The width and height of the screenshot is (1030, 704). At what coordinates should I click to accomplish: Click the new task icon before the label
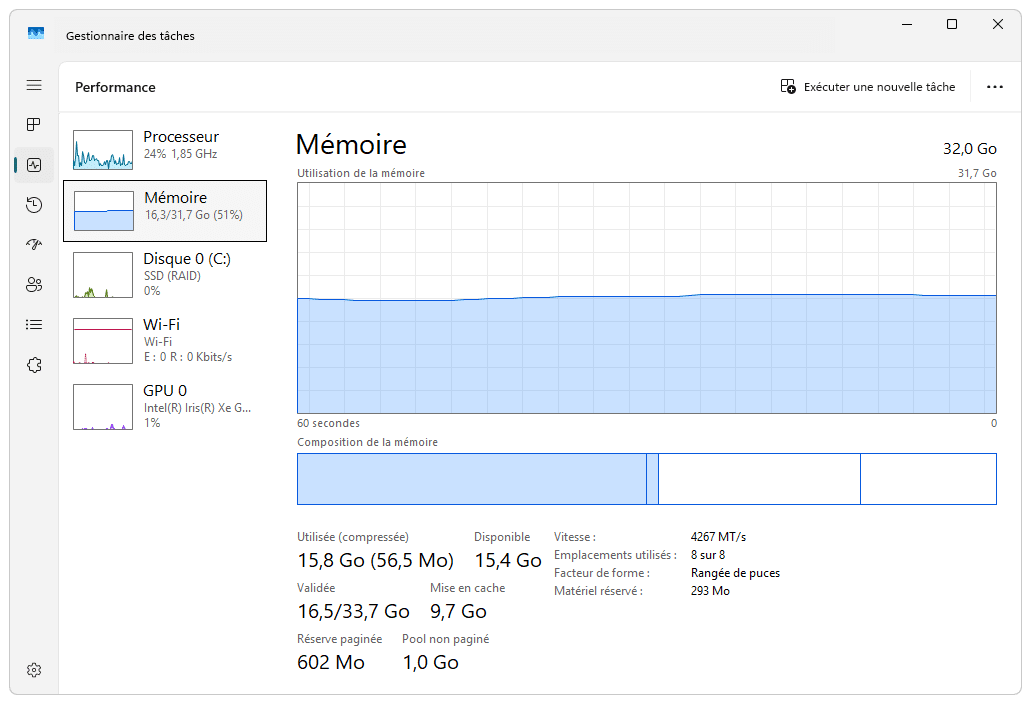click(786, 86)
